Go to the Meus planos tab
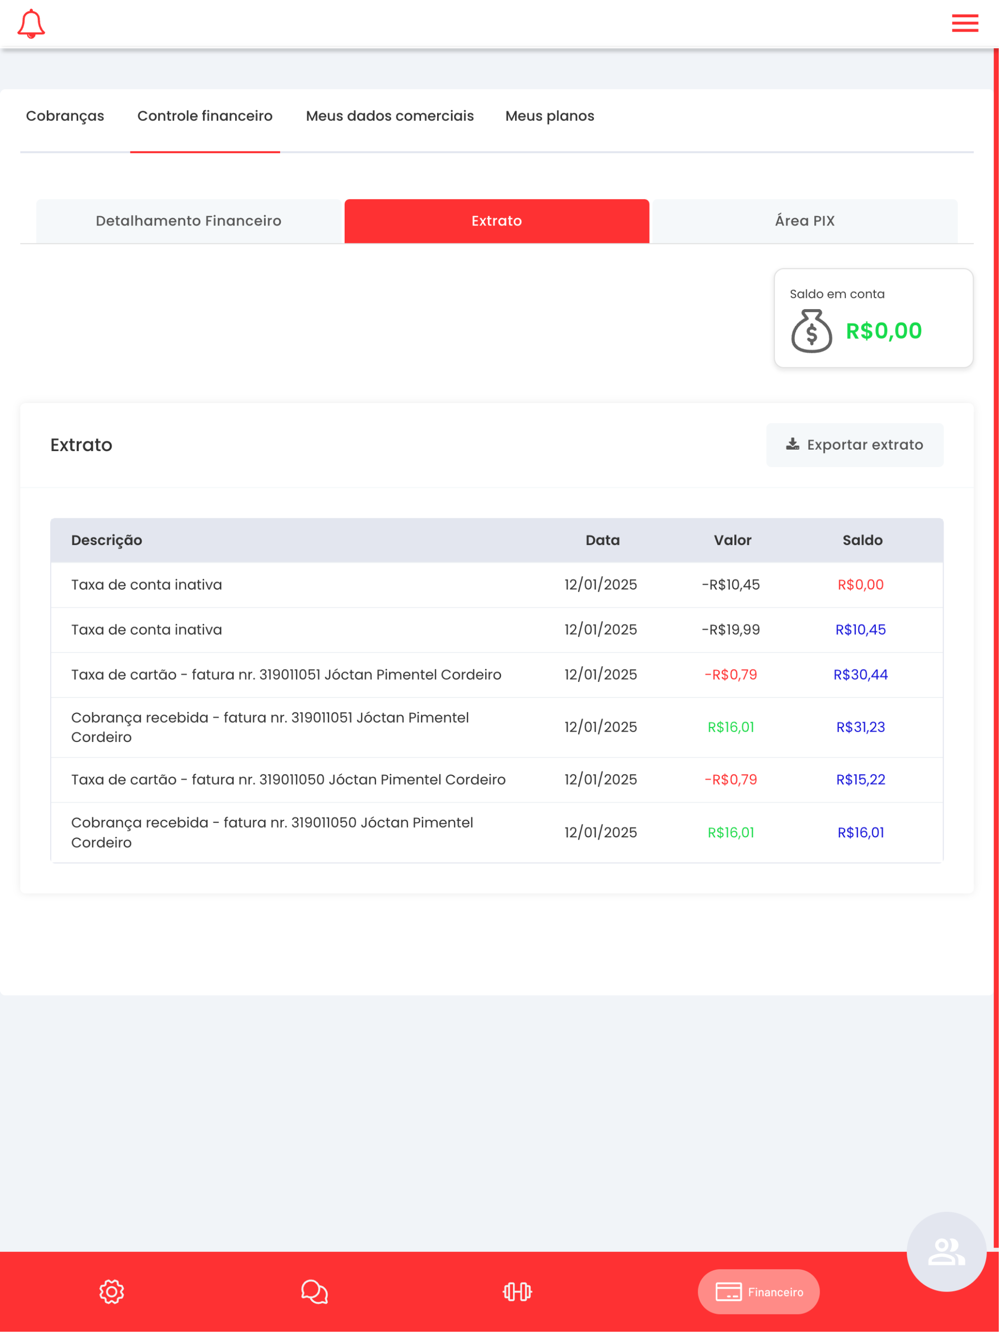The height and width of the screenshot is (1333, 1000). 550,116
